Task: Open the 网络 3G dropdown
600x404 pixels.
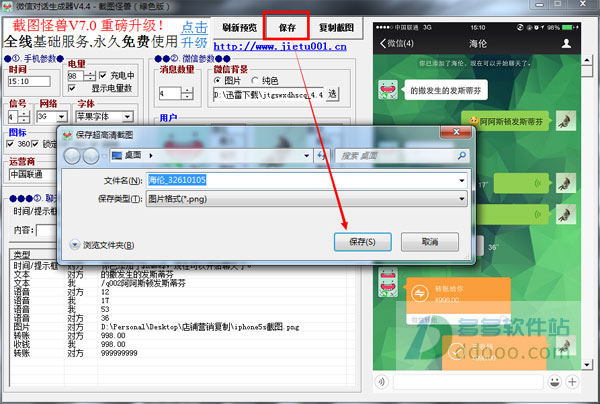Action: point(62,117)
